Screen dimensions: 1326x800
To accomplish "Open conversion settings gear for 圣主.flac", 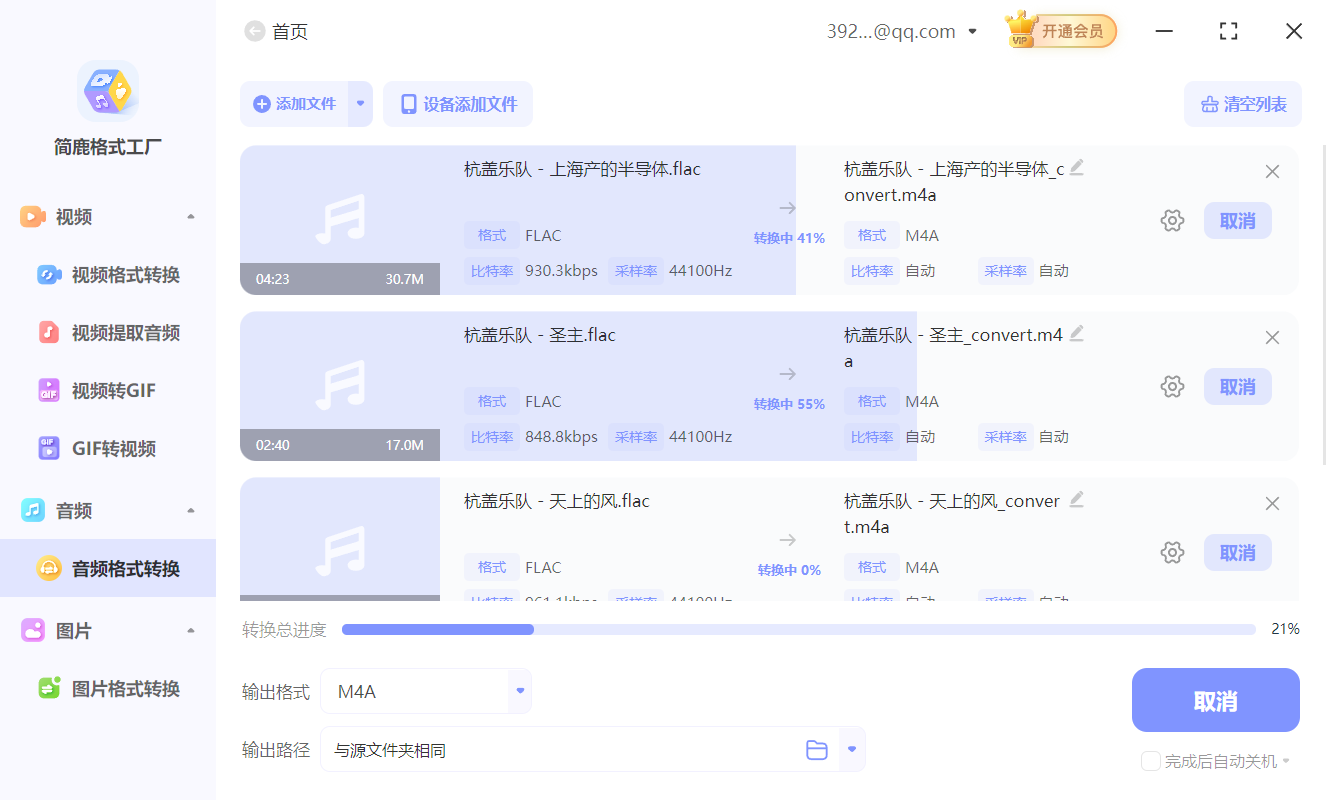I will (1171, 386).
